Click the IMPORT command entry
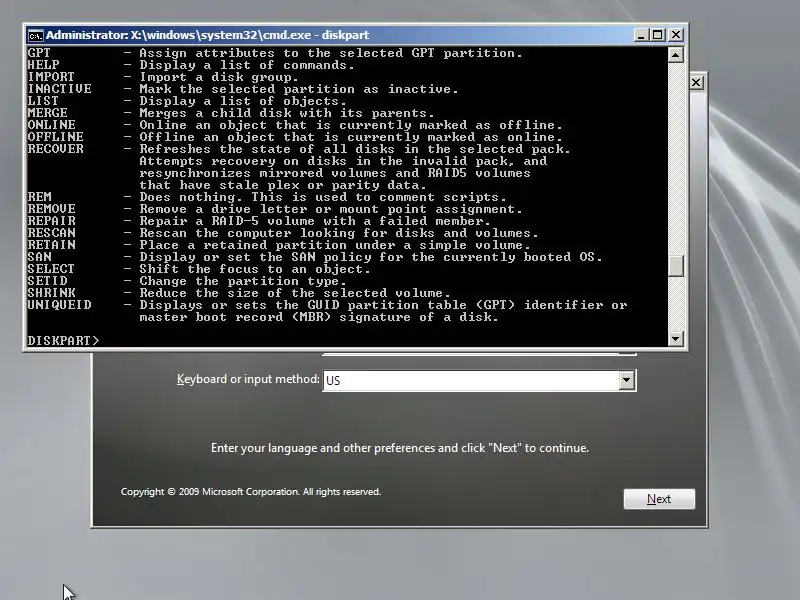This screenshot has width=800, height=600. 51,77
